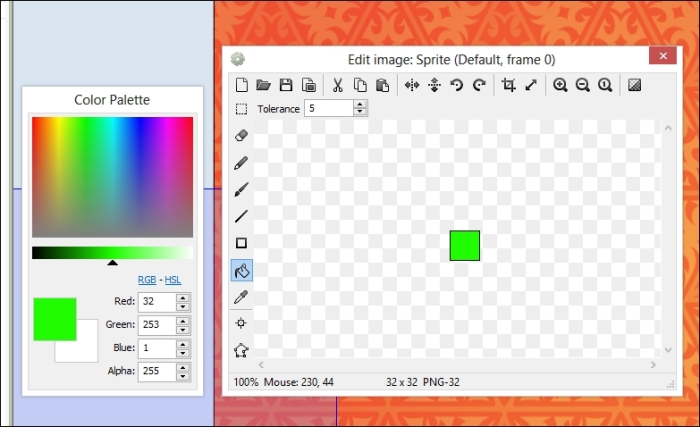Decrease the Tolerance value
The height and width of the screenshot is (427, 700).
point(360,112)
